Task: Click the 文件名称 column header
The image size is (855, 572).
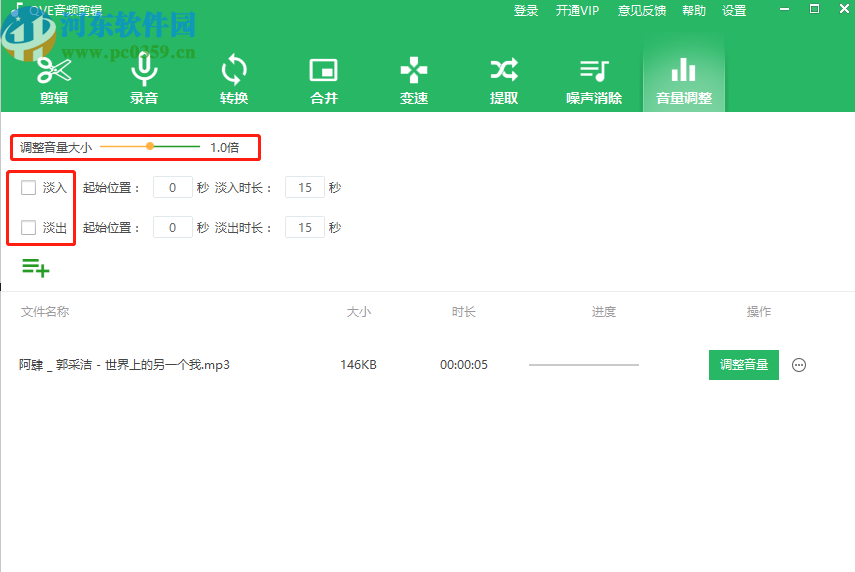Action: (x=45, y=311)
